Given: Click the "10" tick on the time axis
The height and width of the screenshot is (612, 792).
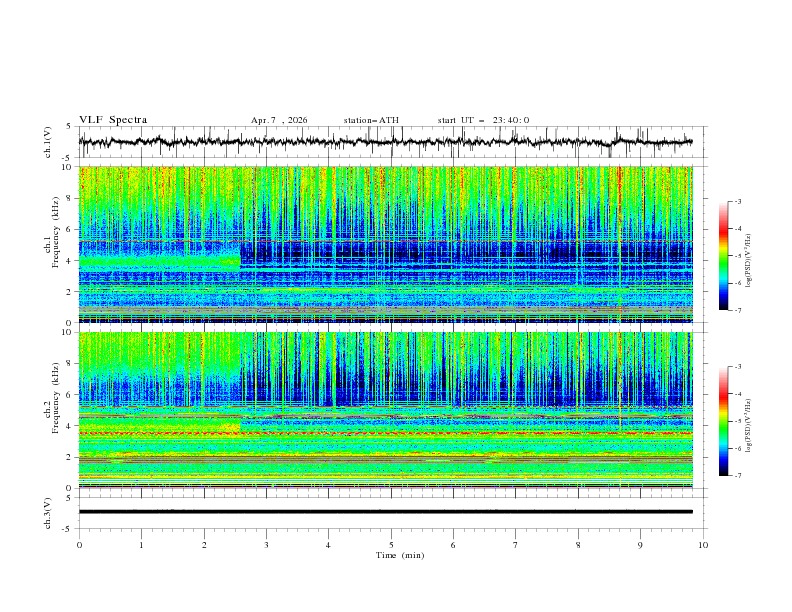Looking at the screenshot, I should click(703, 545).
